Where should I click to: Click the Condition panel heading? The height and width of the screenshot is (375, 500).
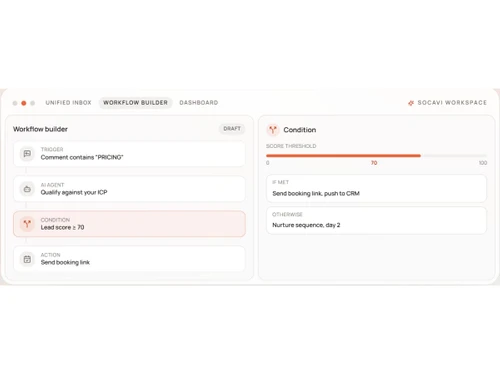tap(300, 130)
